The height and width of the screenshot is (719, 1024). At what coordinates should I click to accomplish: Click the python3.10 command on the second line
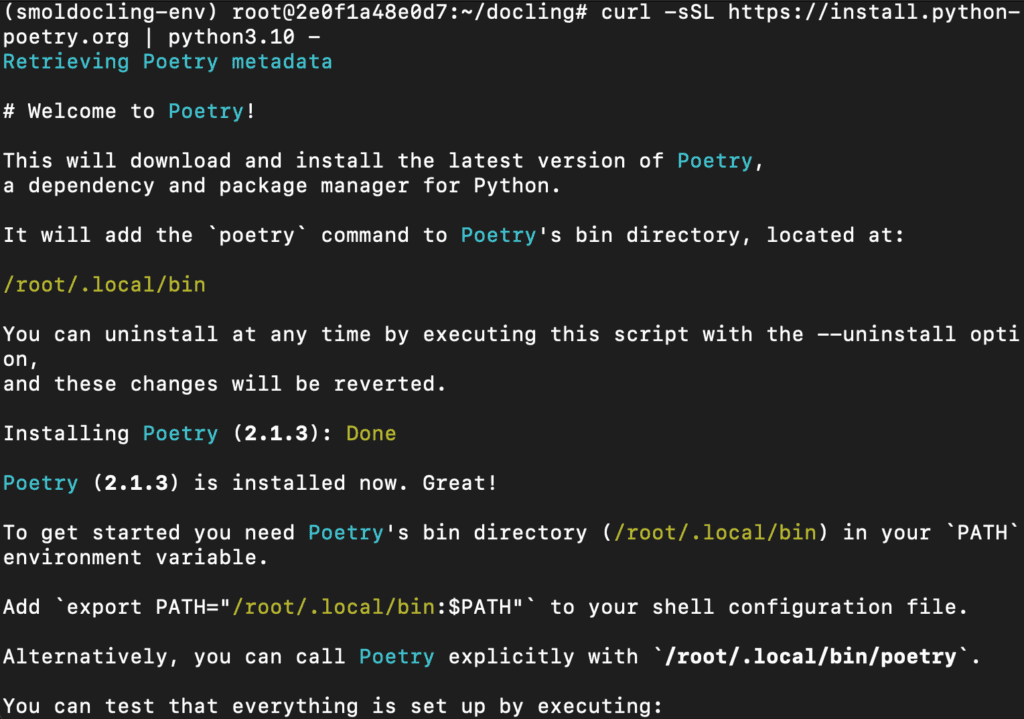231,37
